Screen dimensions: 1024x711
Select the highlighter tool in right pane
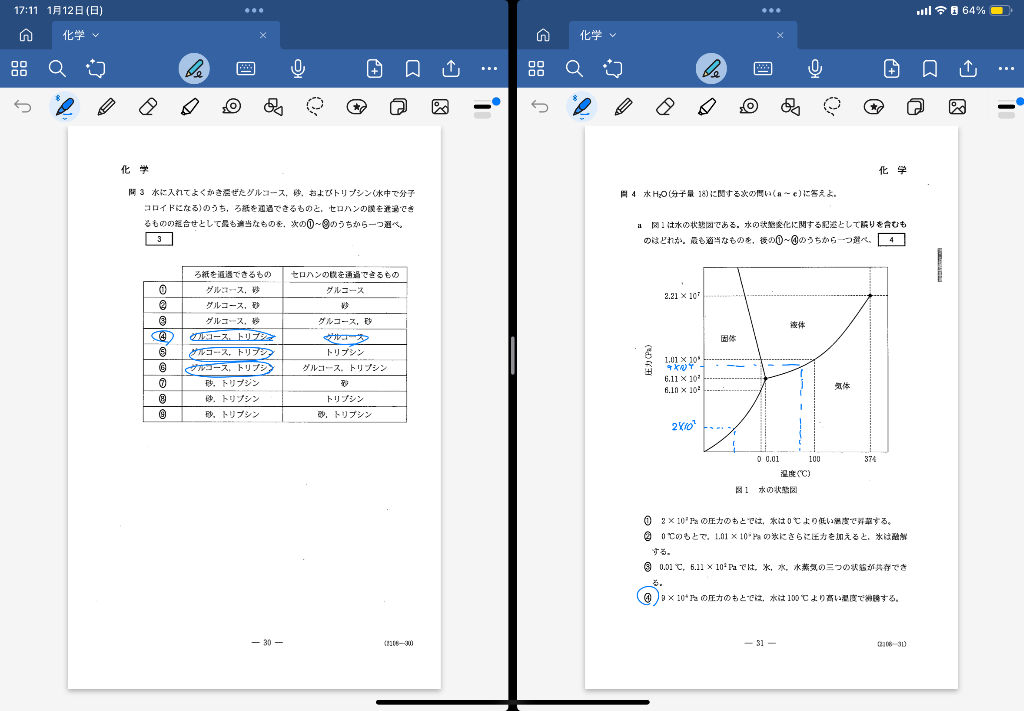(707, 107)
